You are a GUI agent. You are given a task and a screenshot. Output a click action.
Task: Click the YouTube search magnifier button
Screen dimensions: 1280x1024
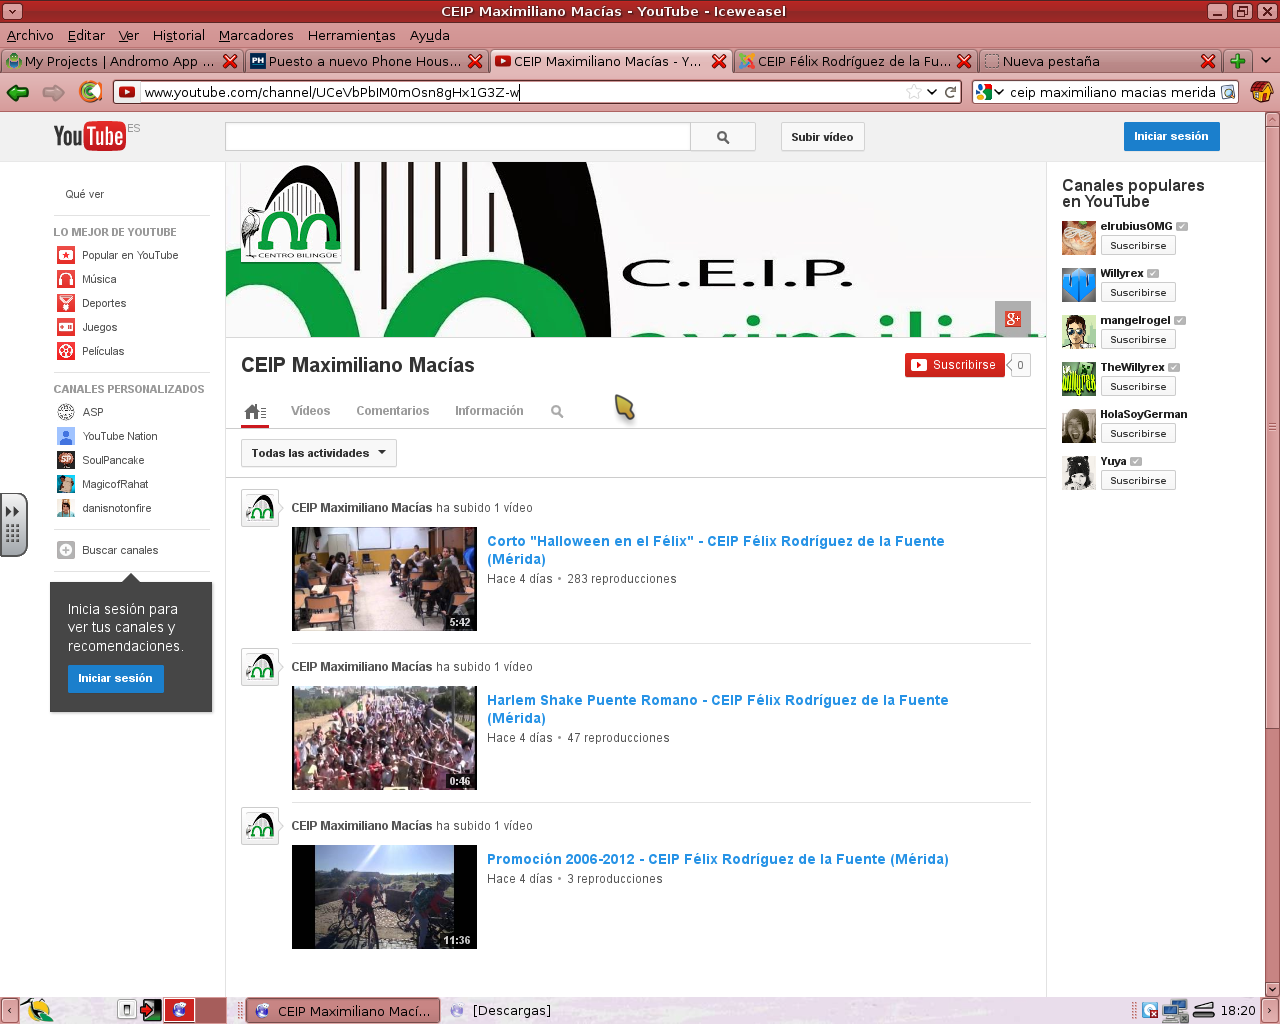click(x=723, y=137)
